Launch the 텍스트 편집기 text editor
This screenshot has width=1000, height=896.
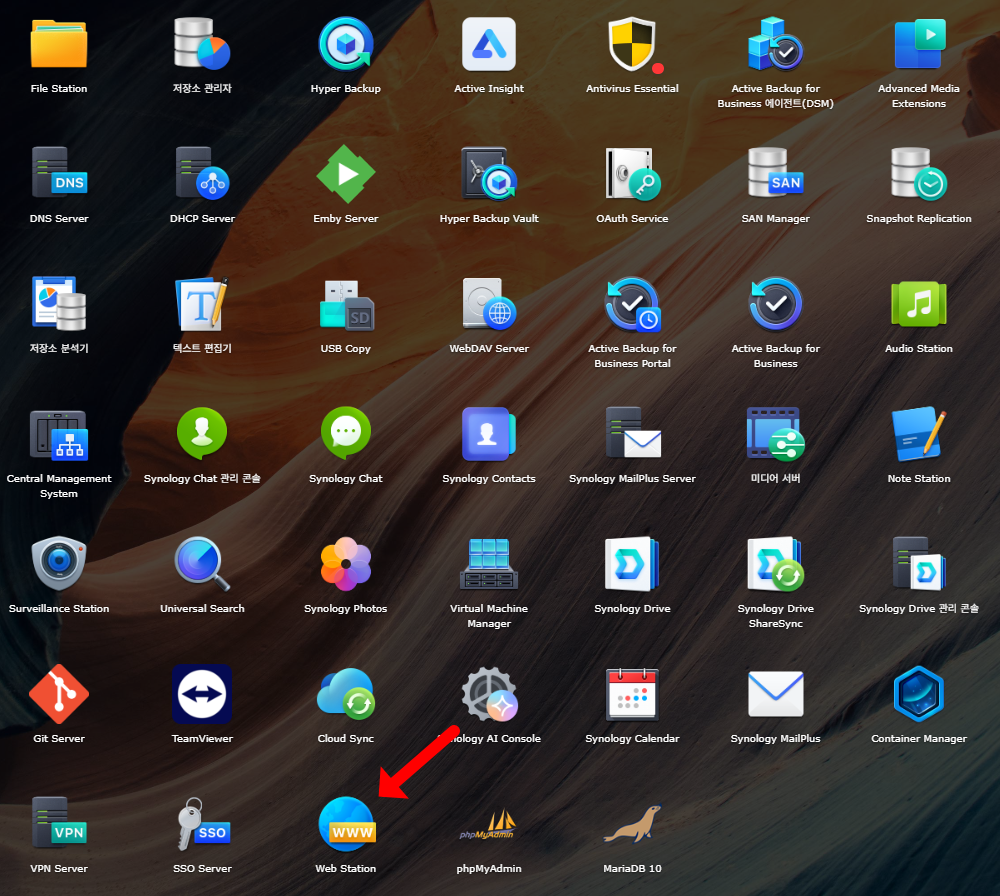click(202, 304)
